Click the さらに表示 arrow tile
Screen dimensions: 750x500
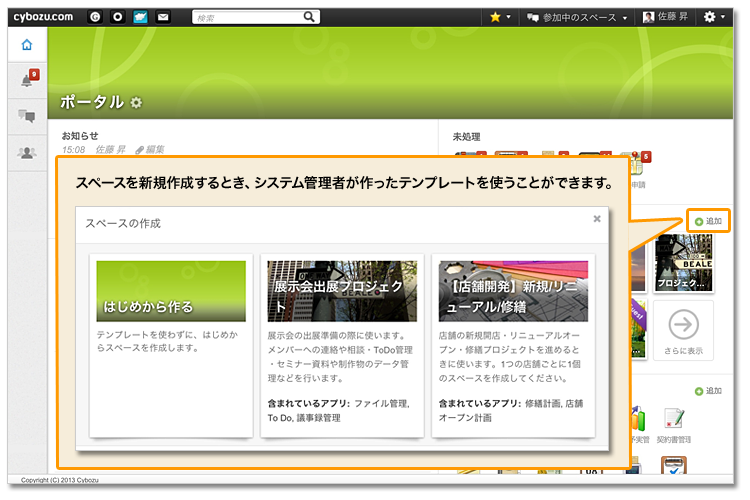(684, 330)
